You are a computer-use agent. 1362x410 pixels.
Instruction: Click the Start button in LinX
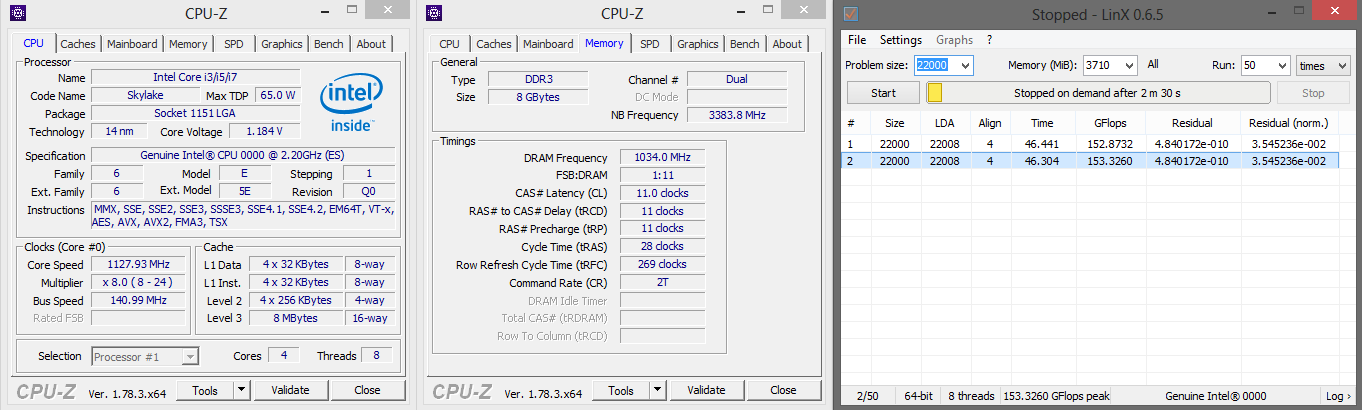coord(883,93)
